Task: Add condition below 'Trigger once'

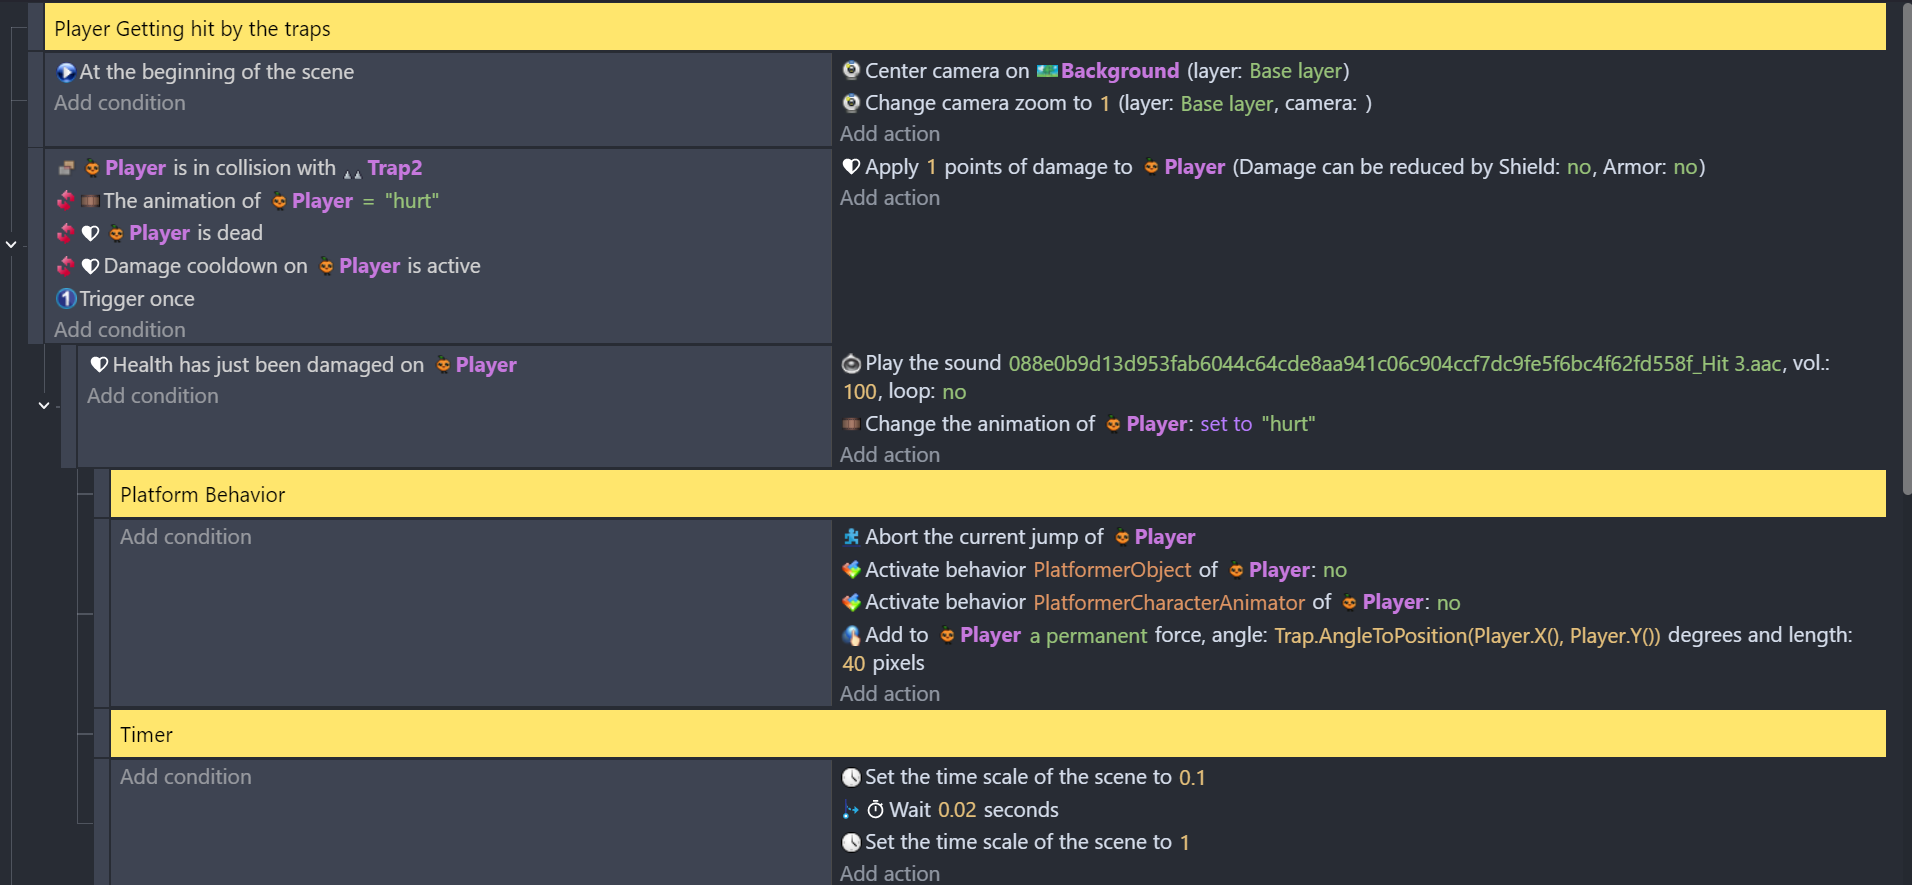Action: [120, 330]
